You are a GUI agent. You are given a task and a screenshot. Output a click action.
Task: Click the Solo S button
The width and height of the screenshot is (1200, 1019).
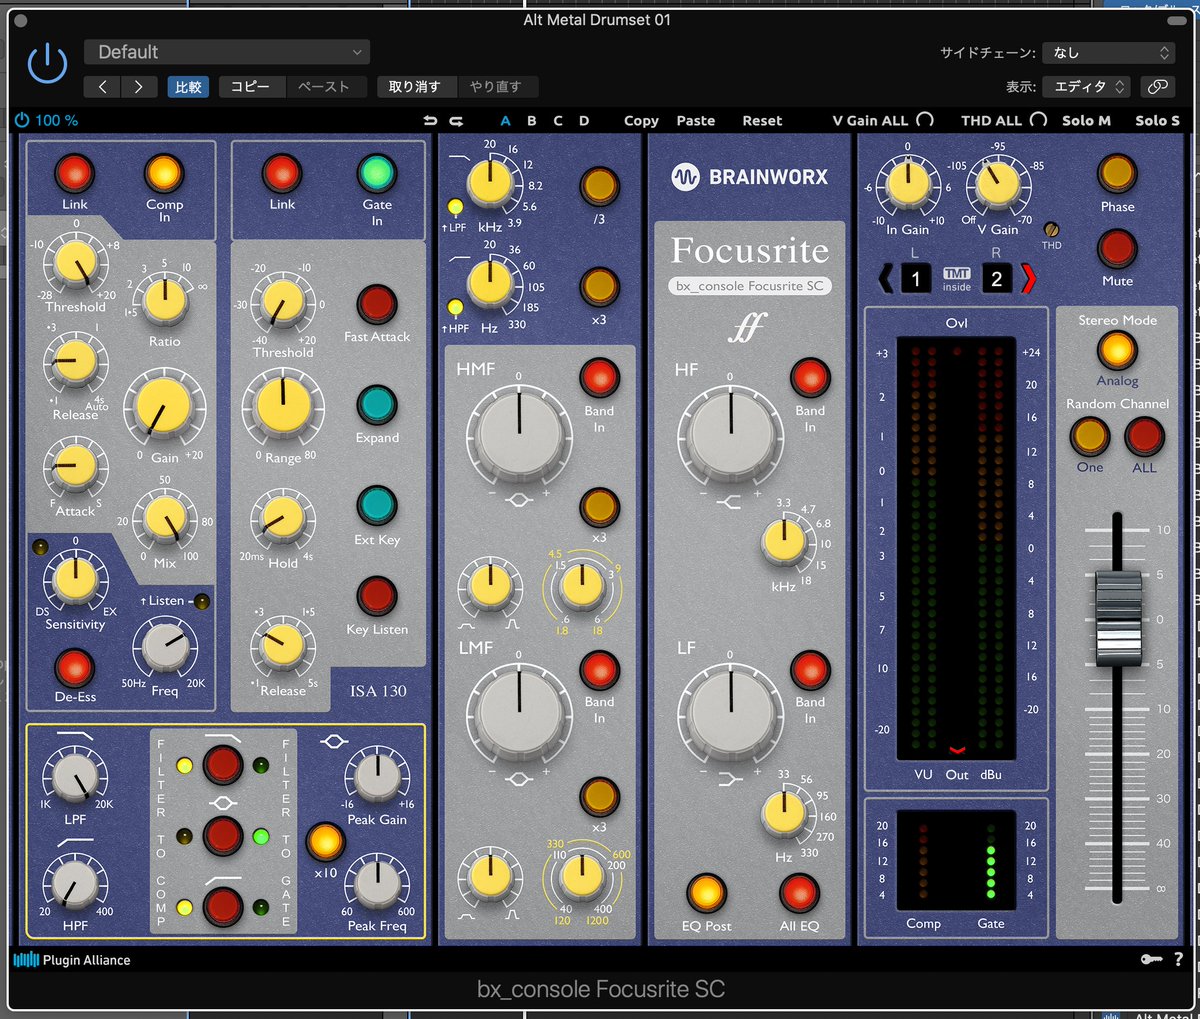click(1157, 120)
